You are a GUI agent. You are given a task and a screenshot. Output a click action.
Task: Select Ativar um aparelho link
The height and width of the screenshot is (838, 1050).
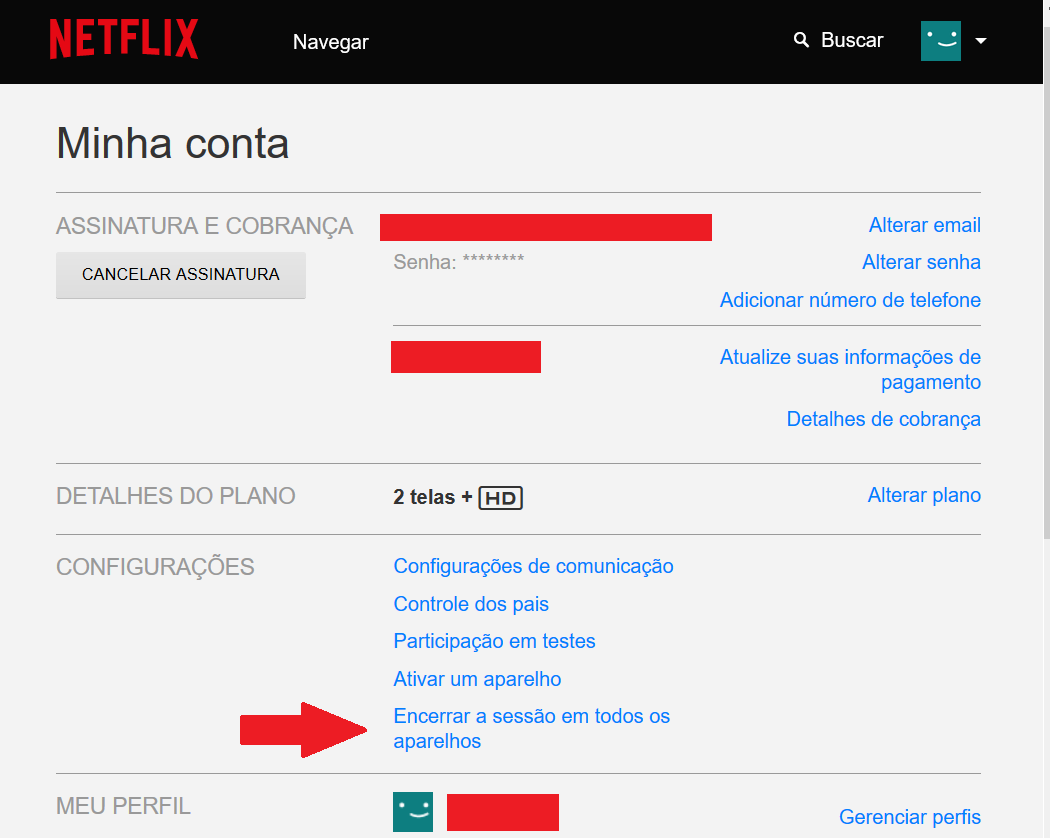[x=477, y=679]
